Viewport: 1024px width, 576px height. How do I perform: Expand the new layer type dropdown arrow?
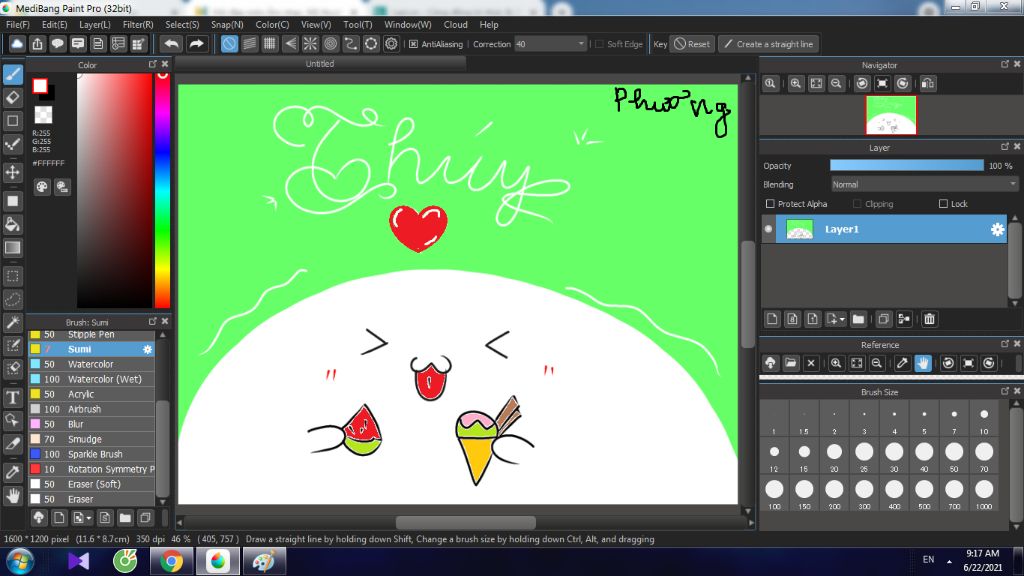tap(842, 319)
